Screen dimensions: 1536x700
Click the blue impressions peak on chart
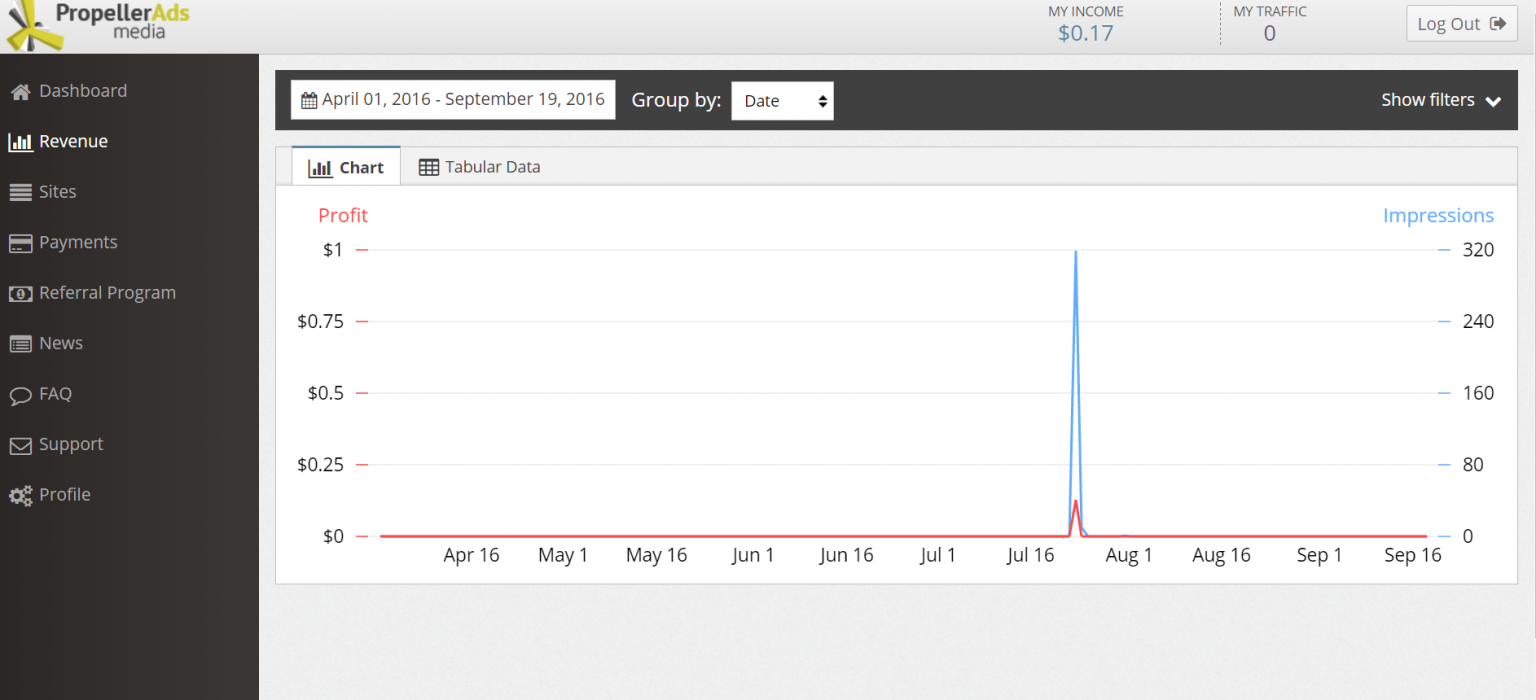[1075, 252]
